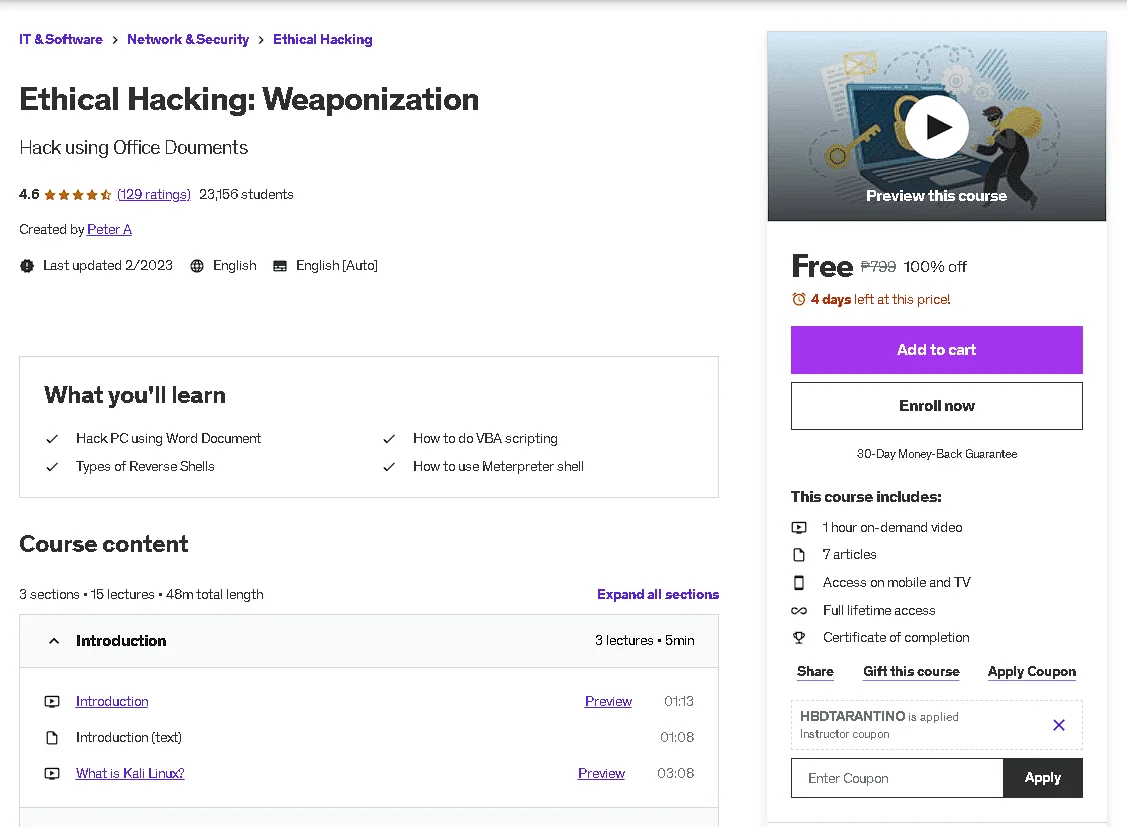Click the checkmark beside 'Hack PC using Word Document'
Viewport: 1127px width, 827px height.
[52, 439]
